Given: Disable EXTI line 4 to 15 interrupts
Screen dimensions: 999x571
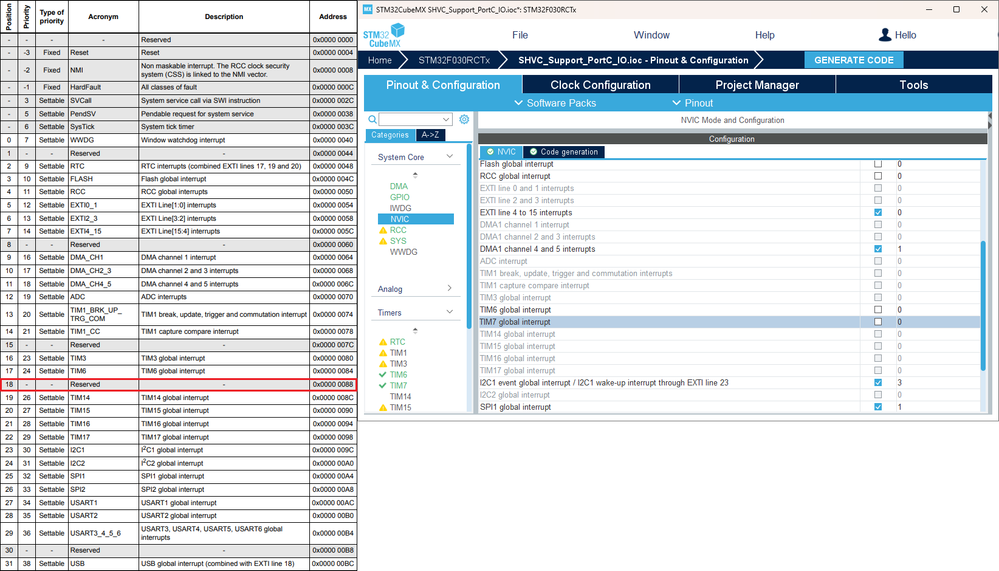Looking at the screenshot, I should [878, 212].
